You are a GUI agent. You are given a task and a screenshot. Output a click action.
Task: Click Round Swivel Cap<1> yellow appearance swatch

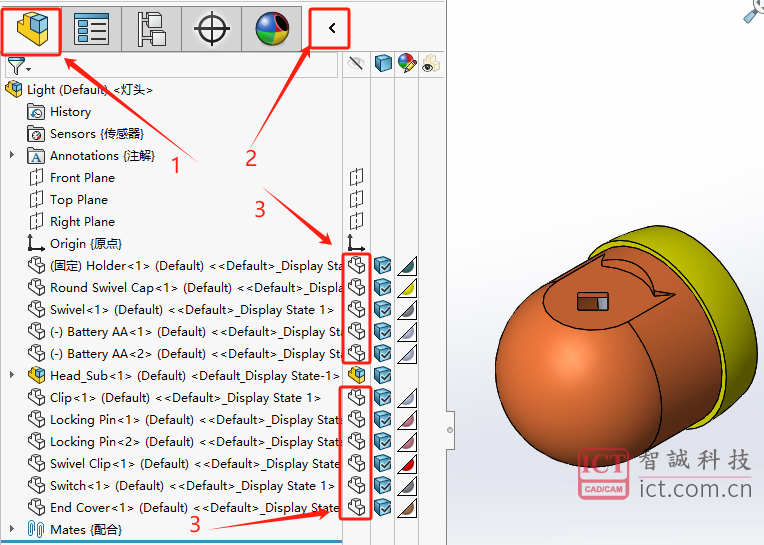click(x=407, y=288)
